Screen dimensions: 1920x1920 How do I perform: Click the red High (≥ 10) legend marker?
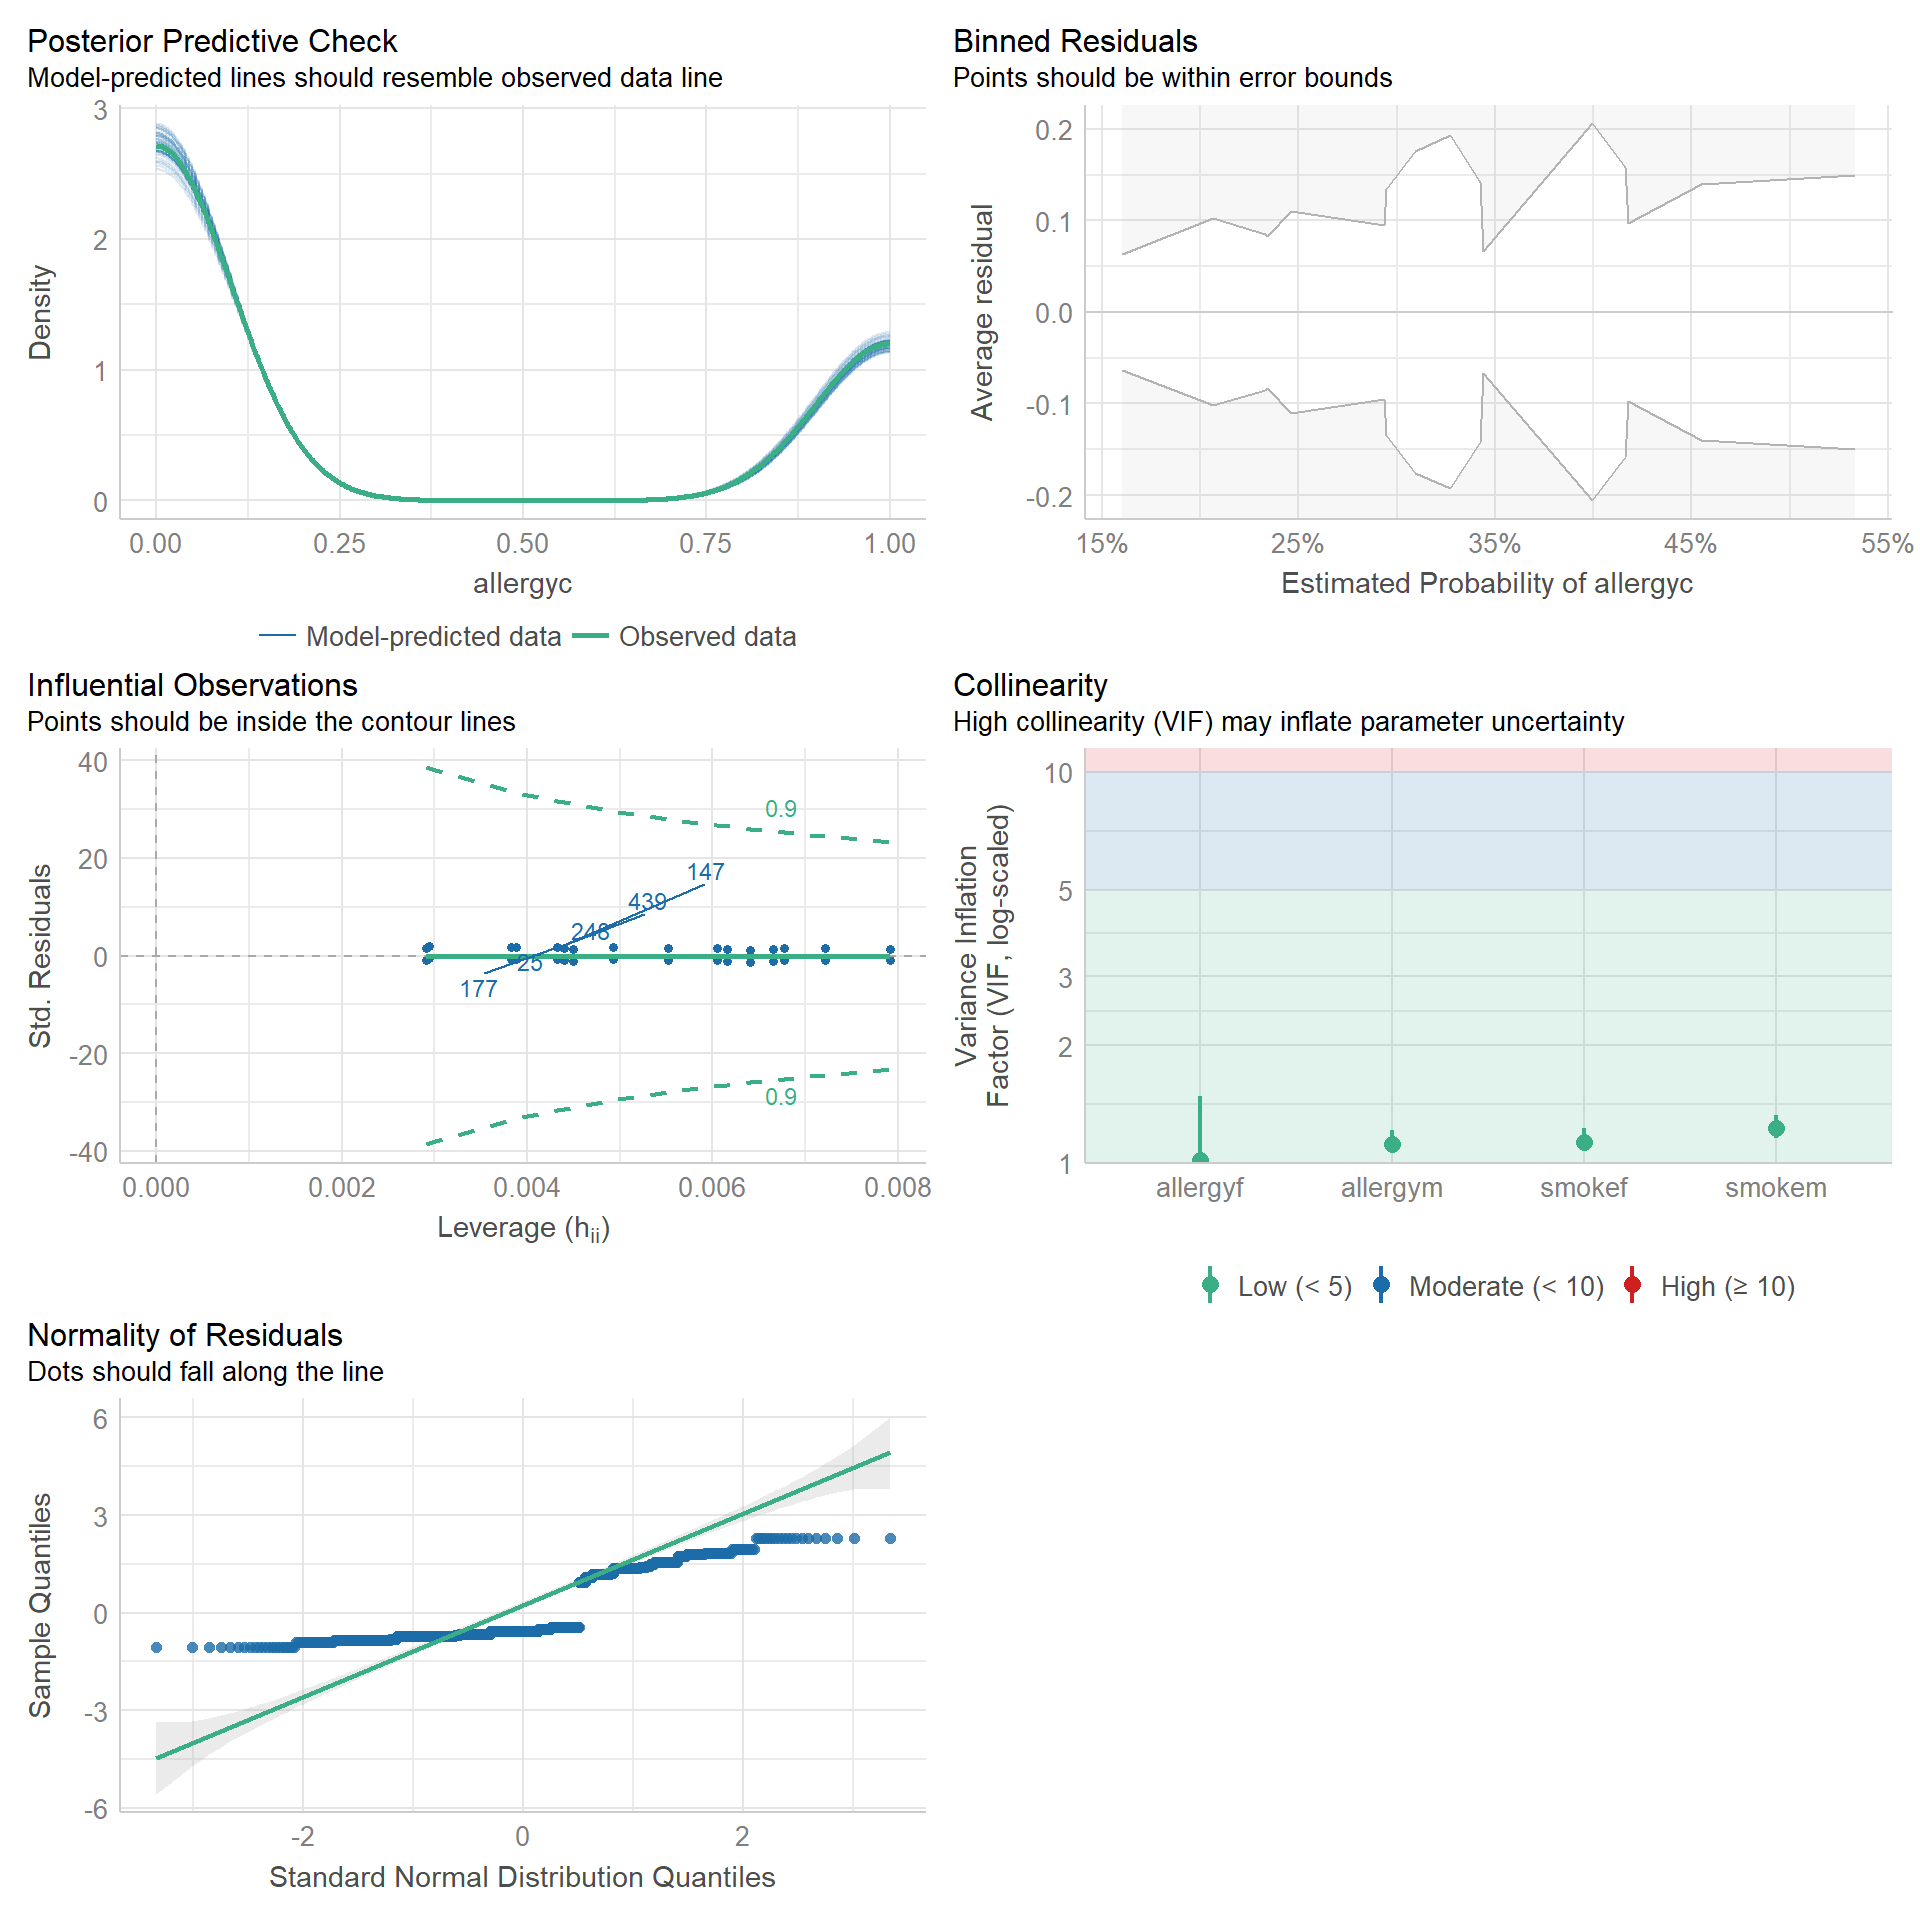(1632, 1285)
